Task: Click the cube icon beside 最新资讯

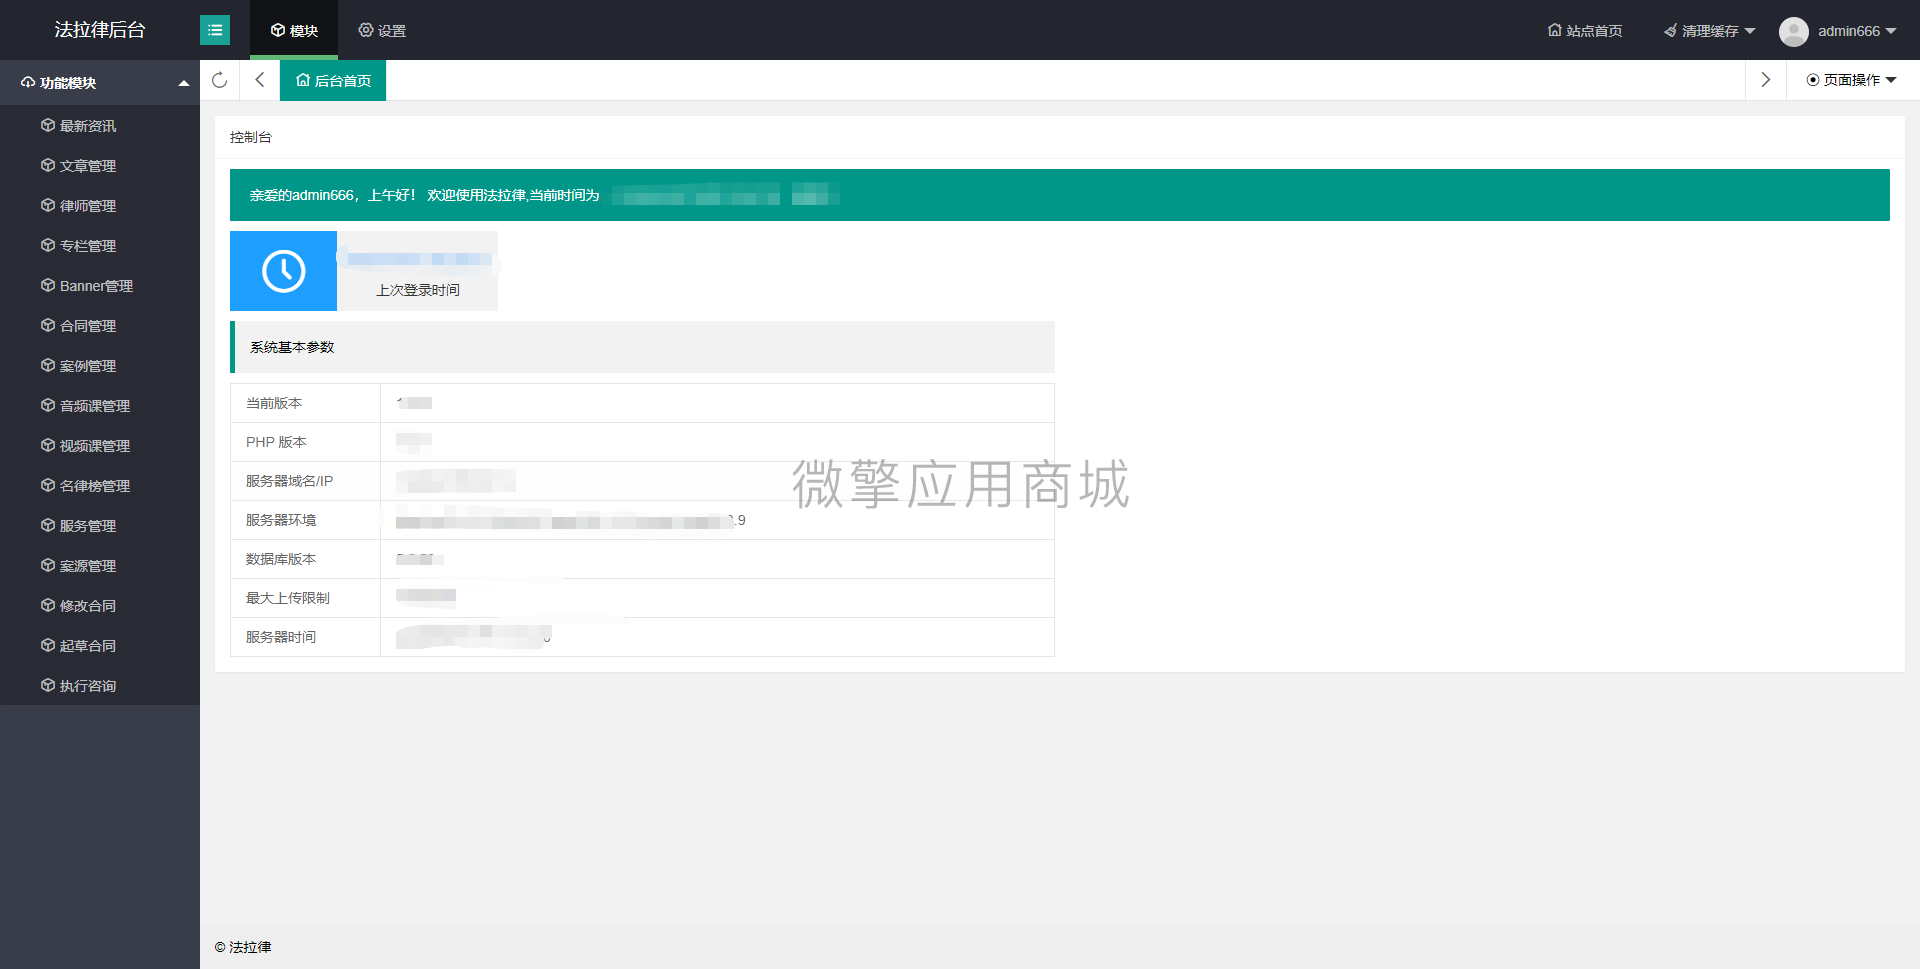Action: (x=48, y=125)
